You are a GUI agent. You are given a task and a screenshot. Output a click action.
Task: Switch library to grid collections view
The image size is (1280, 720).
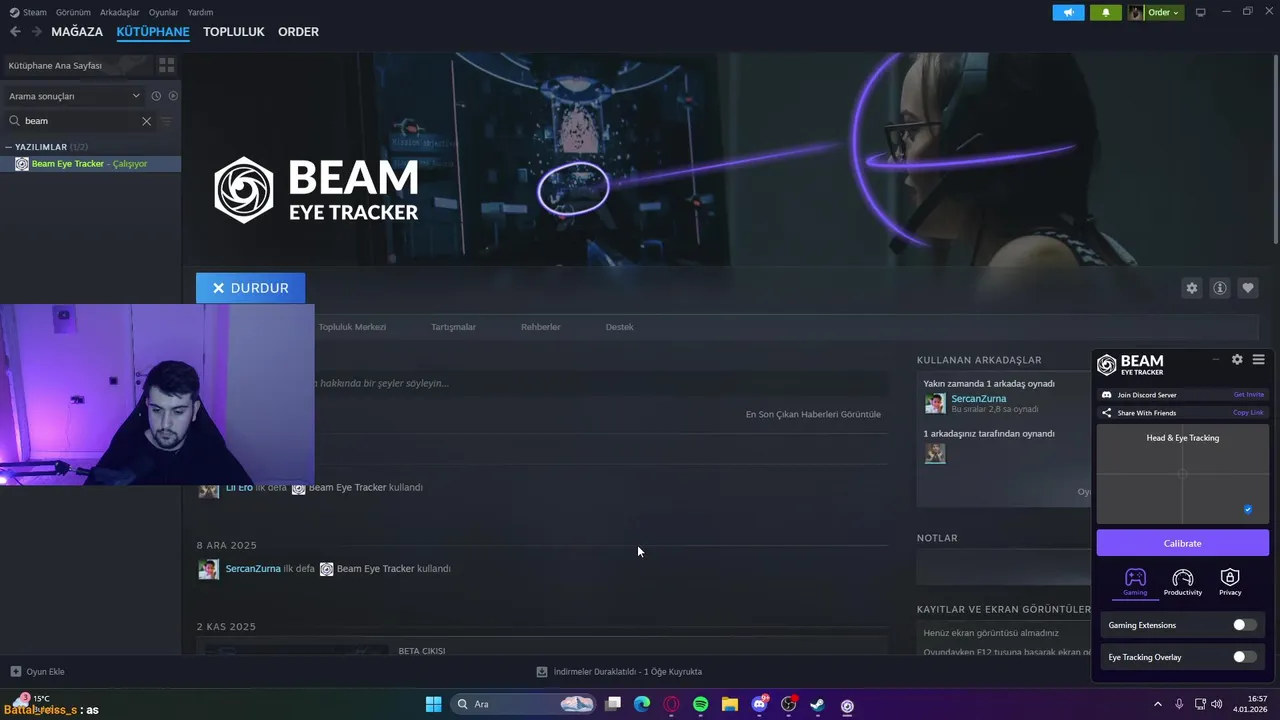tap(167, 65)
